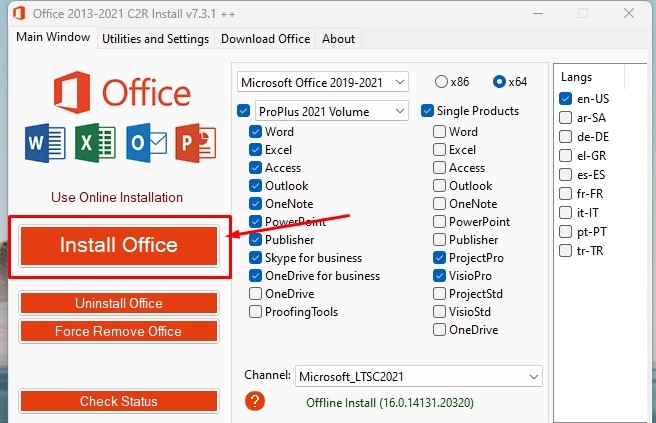Click the Force Remove Office button
This screenshot has height=423, width=656.
click(118, 331)
